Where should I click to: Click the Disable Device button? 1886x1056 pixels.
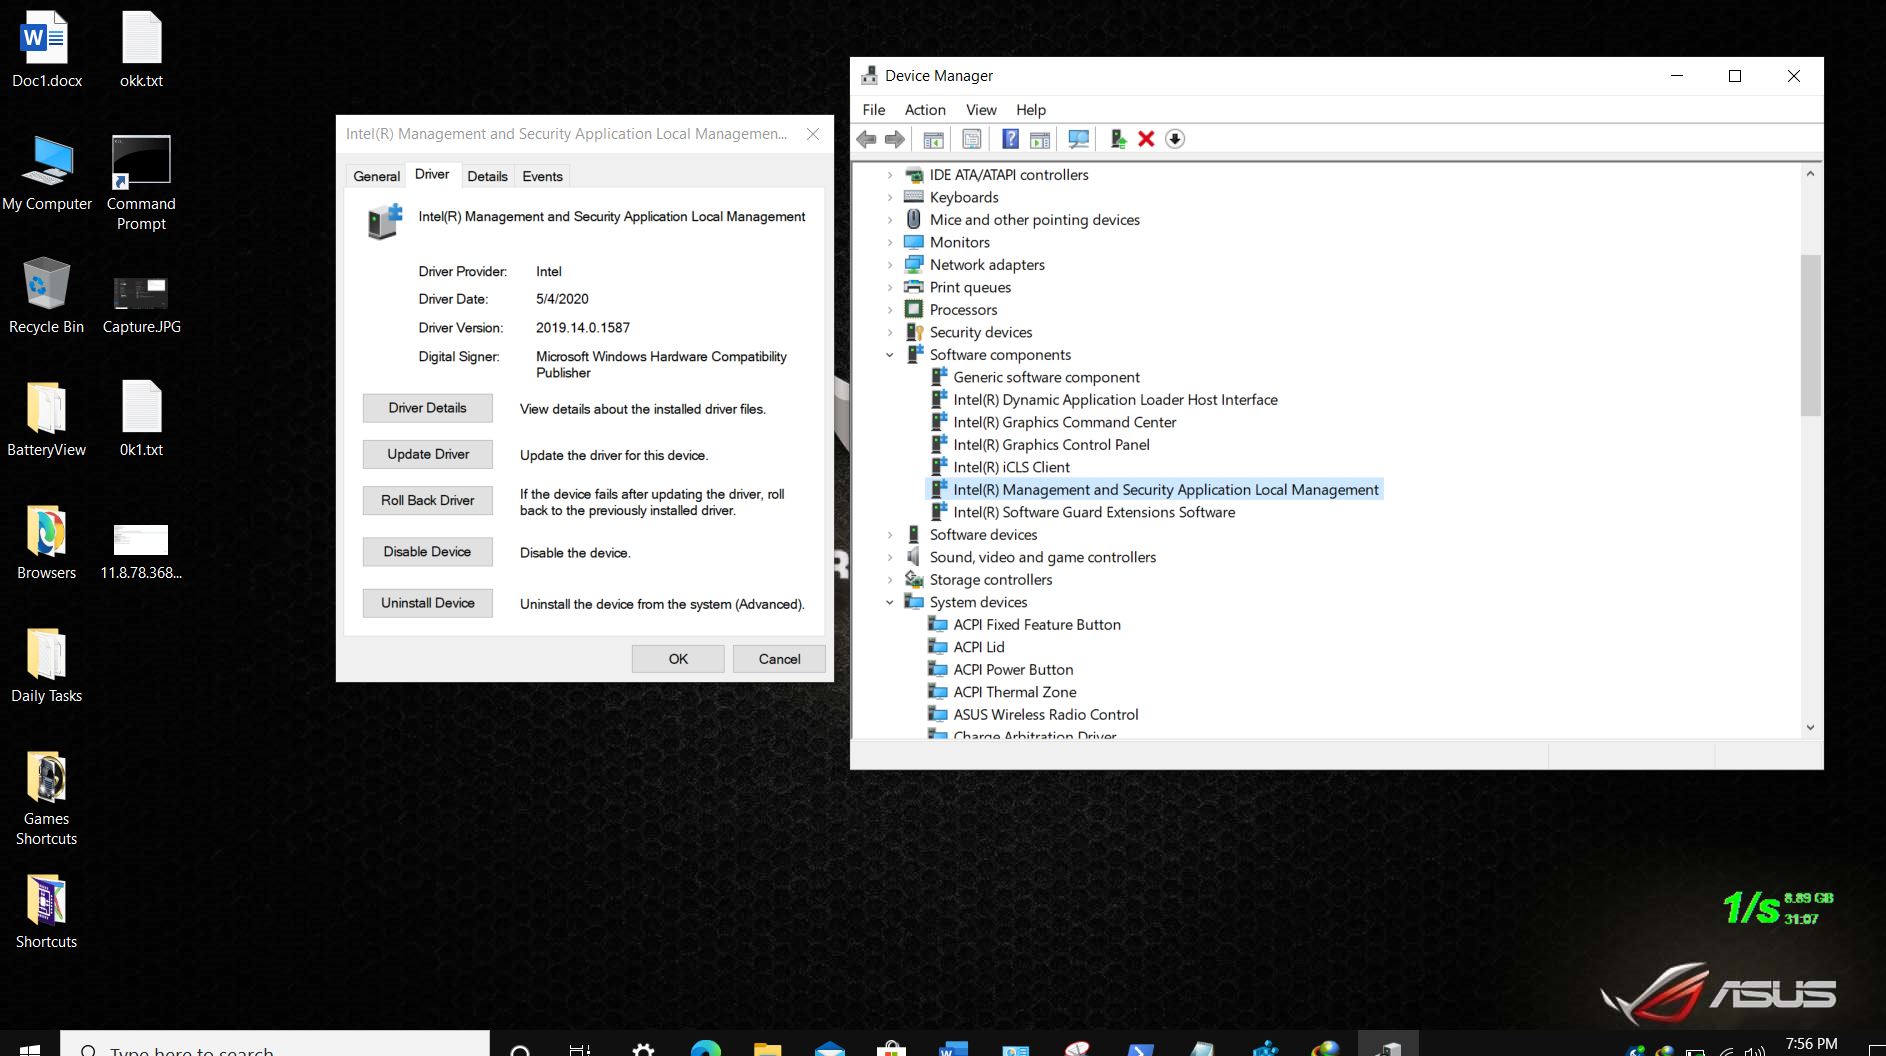coord(428,552)
